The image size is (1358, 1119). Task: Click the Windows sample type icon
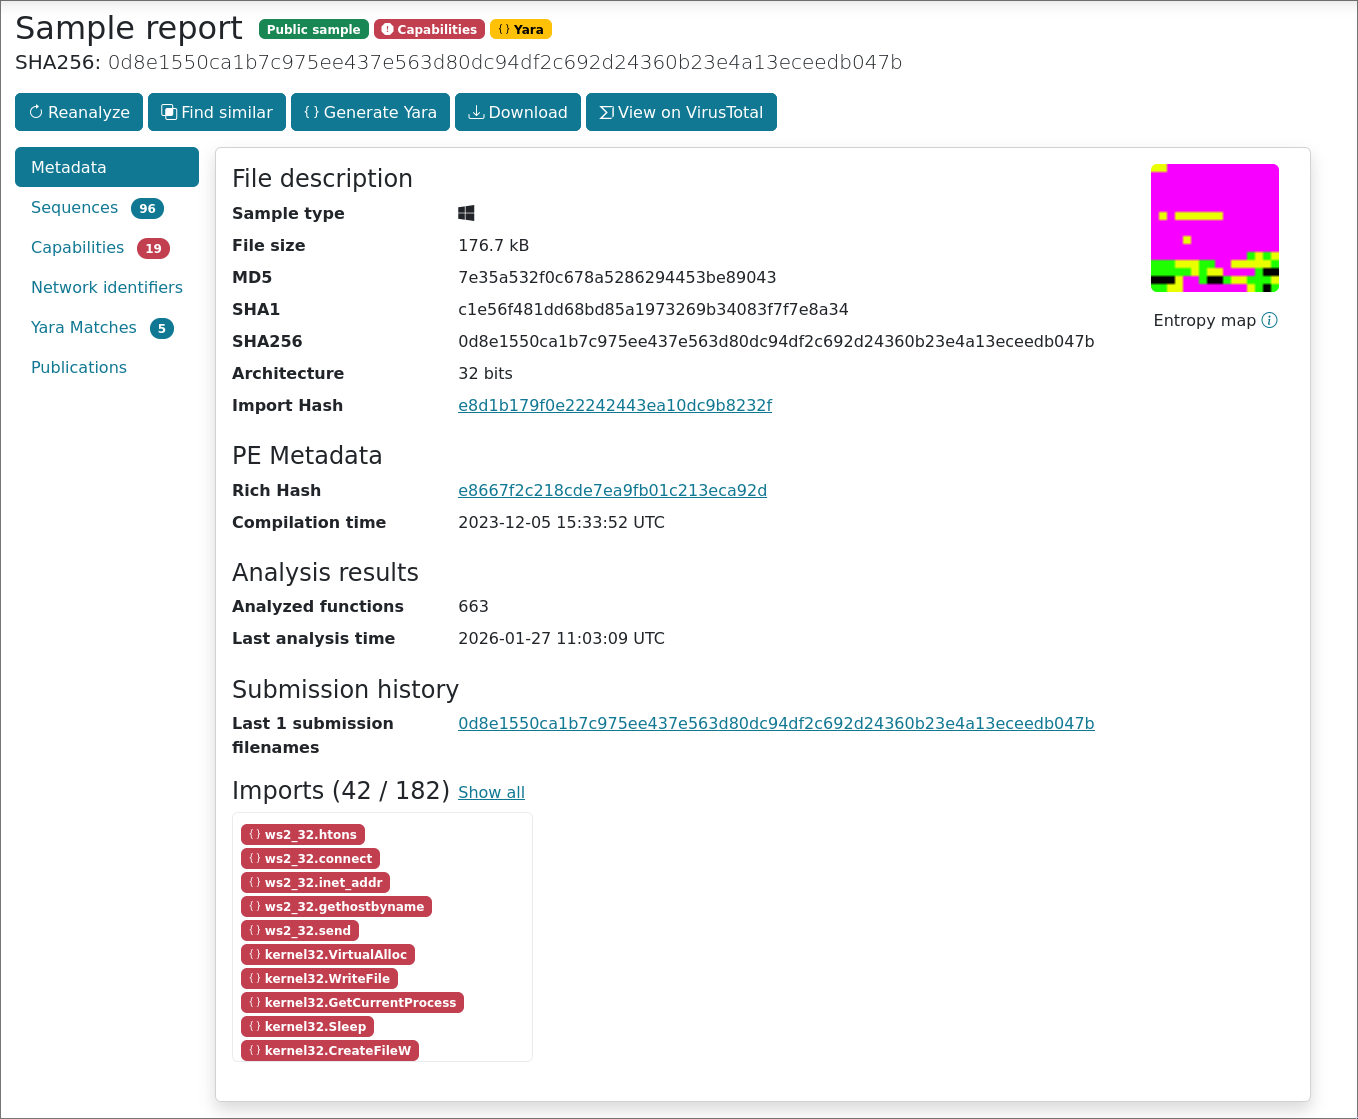click(x=466, y=213)
